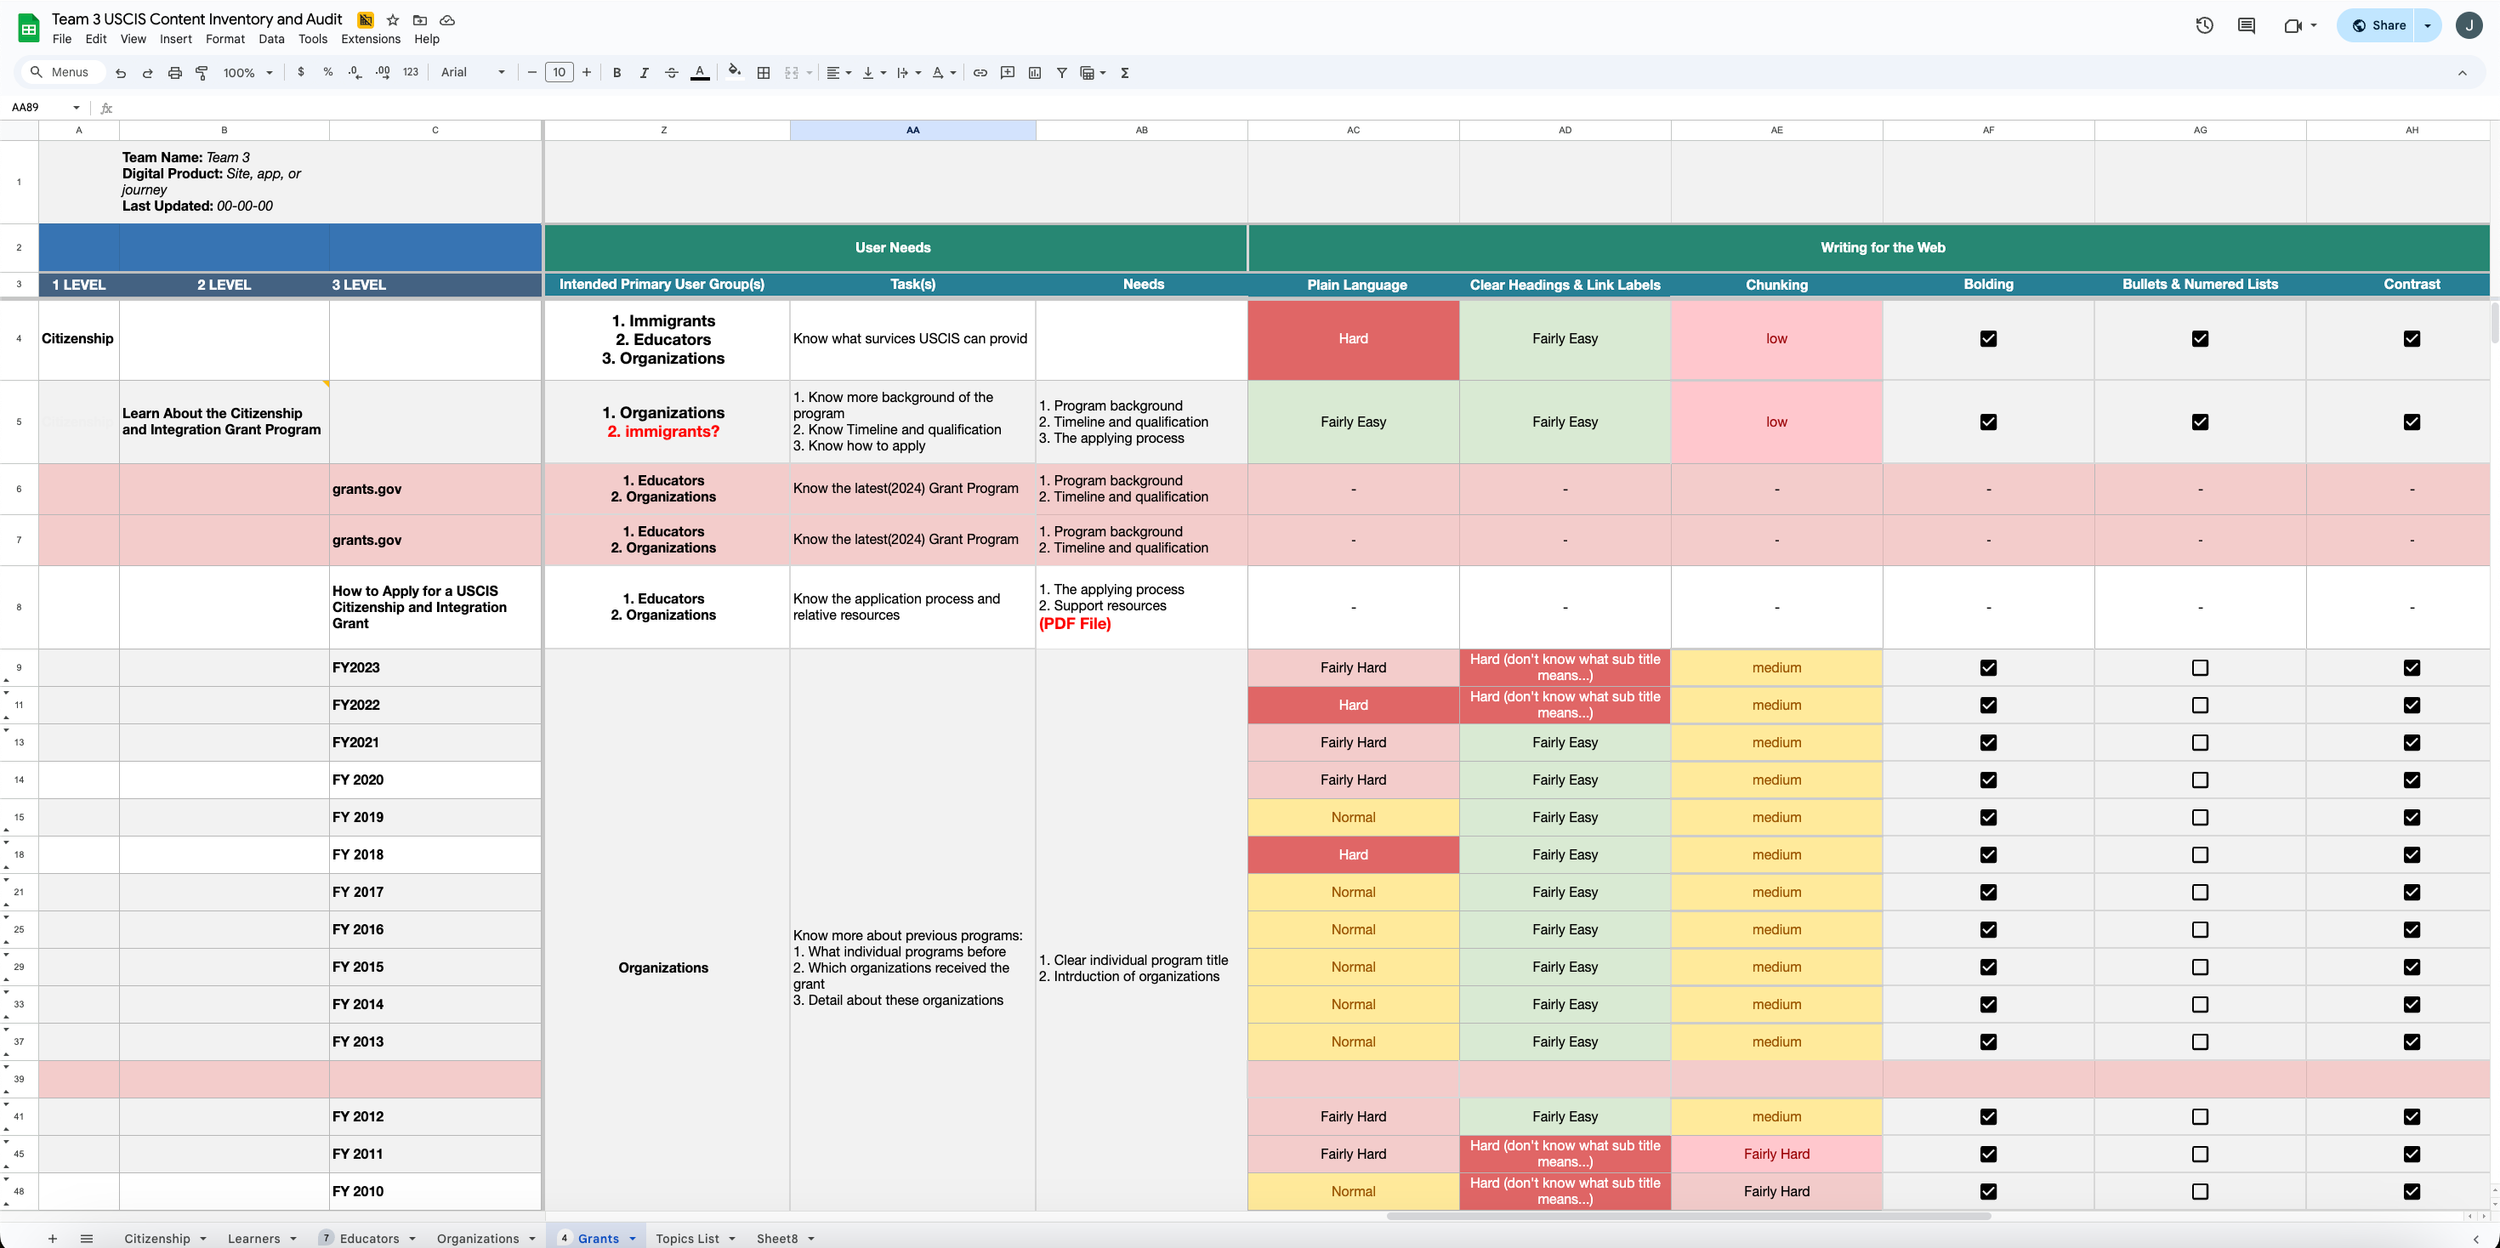The height and width of the screenshot is (1248, 2500).
Task: Switch to the Topics List sheet tab
Action: 687,1239
